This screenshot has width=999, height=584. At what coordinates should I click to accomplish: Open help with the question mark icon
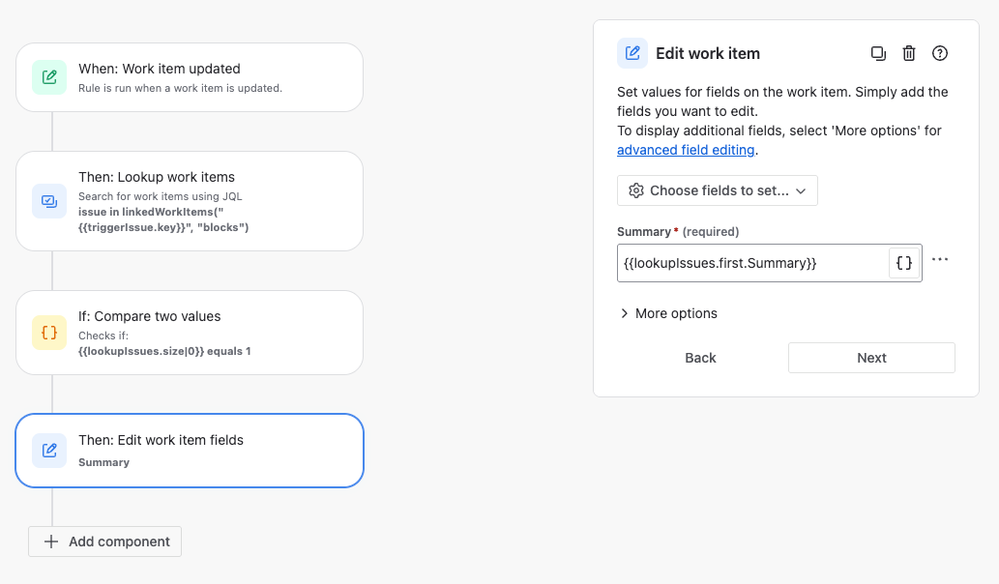(940, 53)
